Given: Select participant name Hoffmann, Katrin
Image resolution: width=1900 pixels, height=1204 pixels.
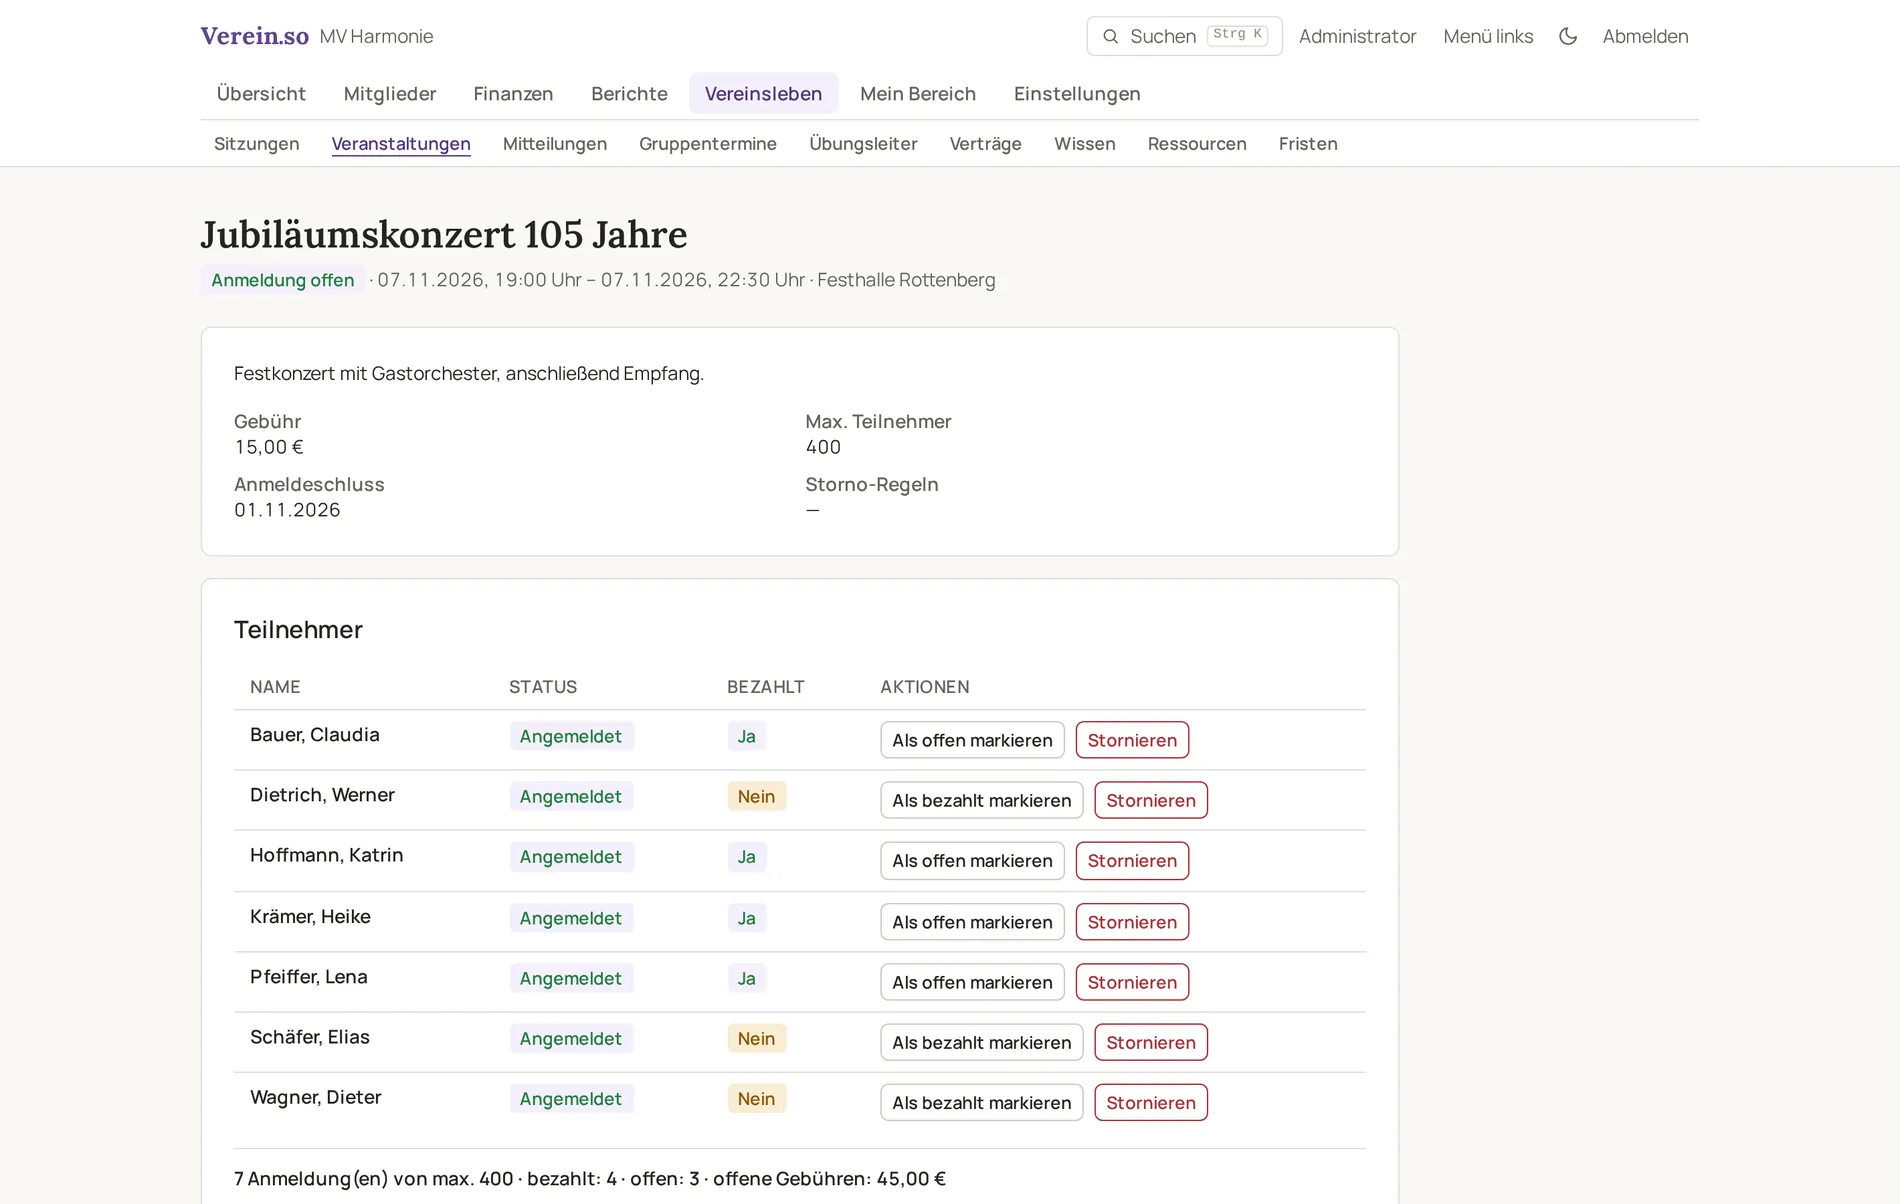Looking at the screenshot, I should (x=327, y=855).
